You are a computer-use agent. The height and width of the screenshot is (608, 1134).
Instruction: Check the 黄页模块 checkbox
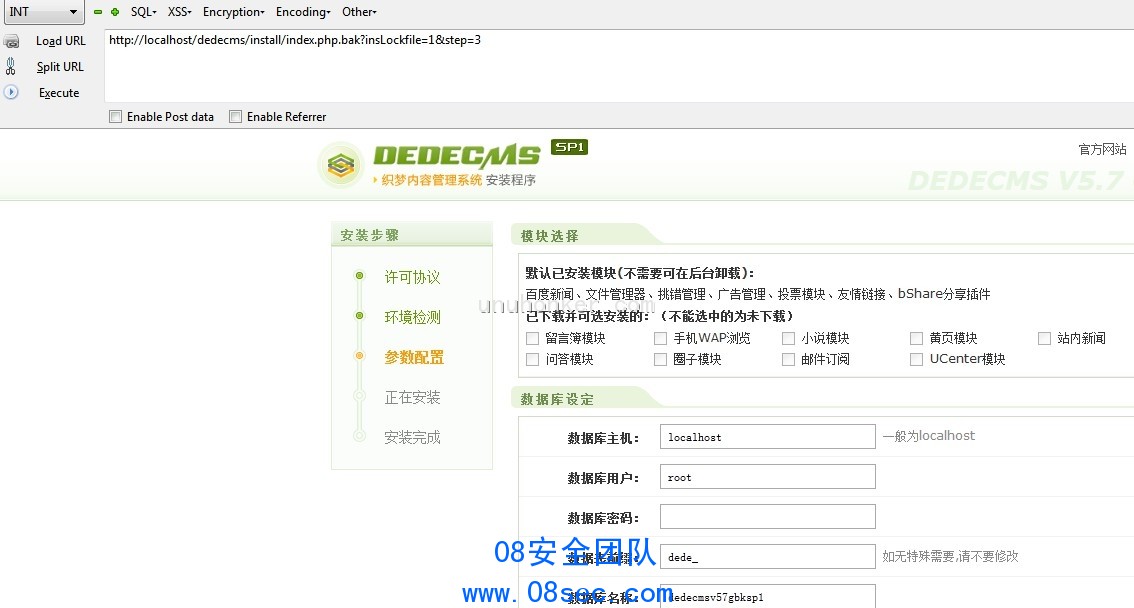[x=916, y=338]
